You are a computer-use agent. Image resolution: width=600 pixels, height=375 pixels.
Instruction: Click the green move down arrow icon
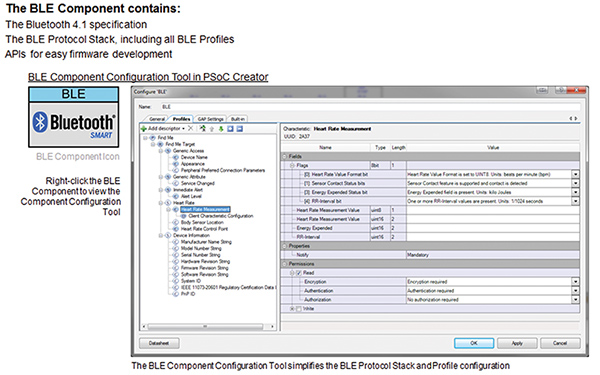coord(221,129)
